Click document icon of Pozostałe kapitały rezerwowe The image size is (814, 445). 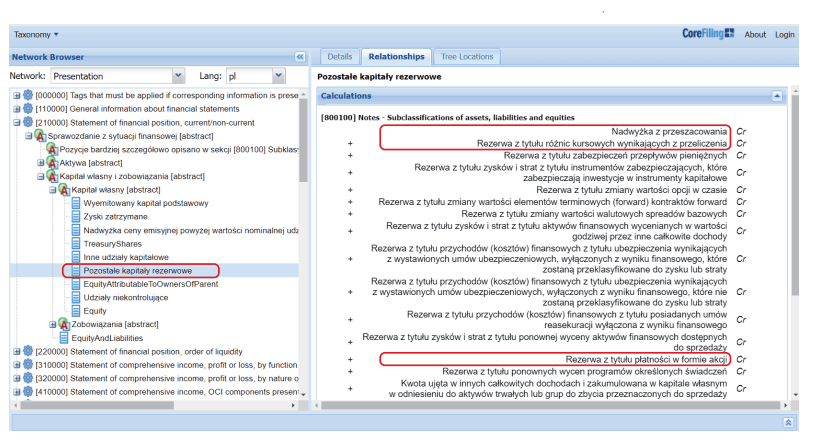(x=76, y=271)
